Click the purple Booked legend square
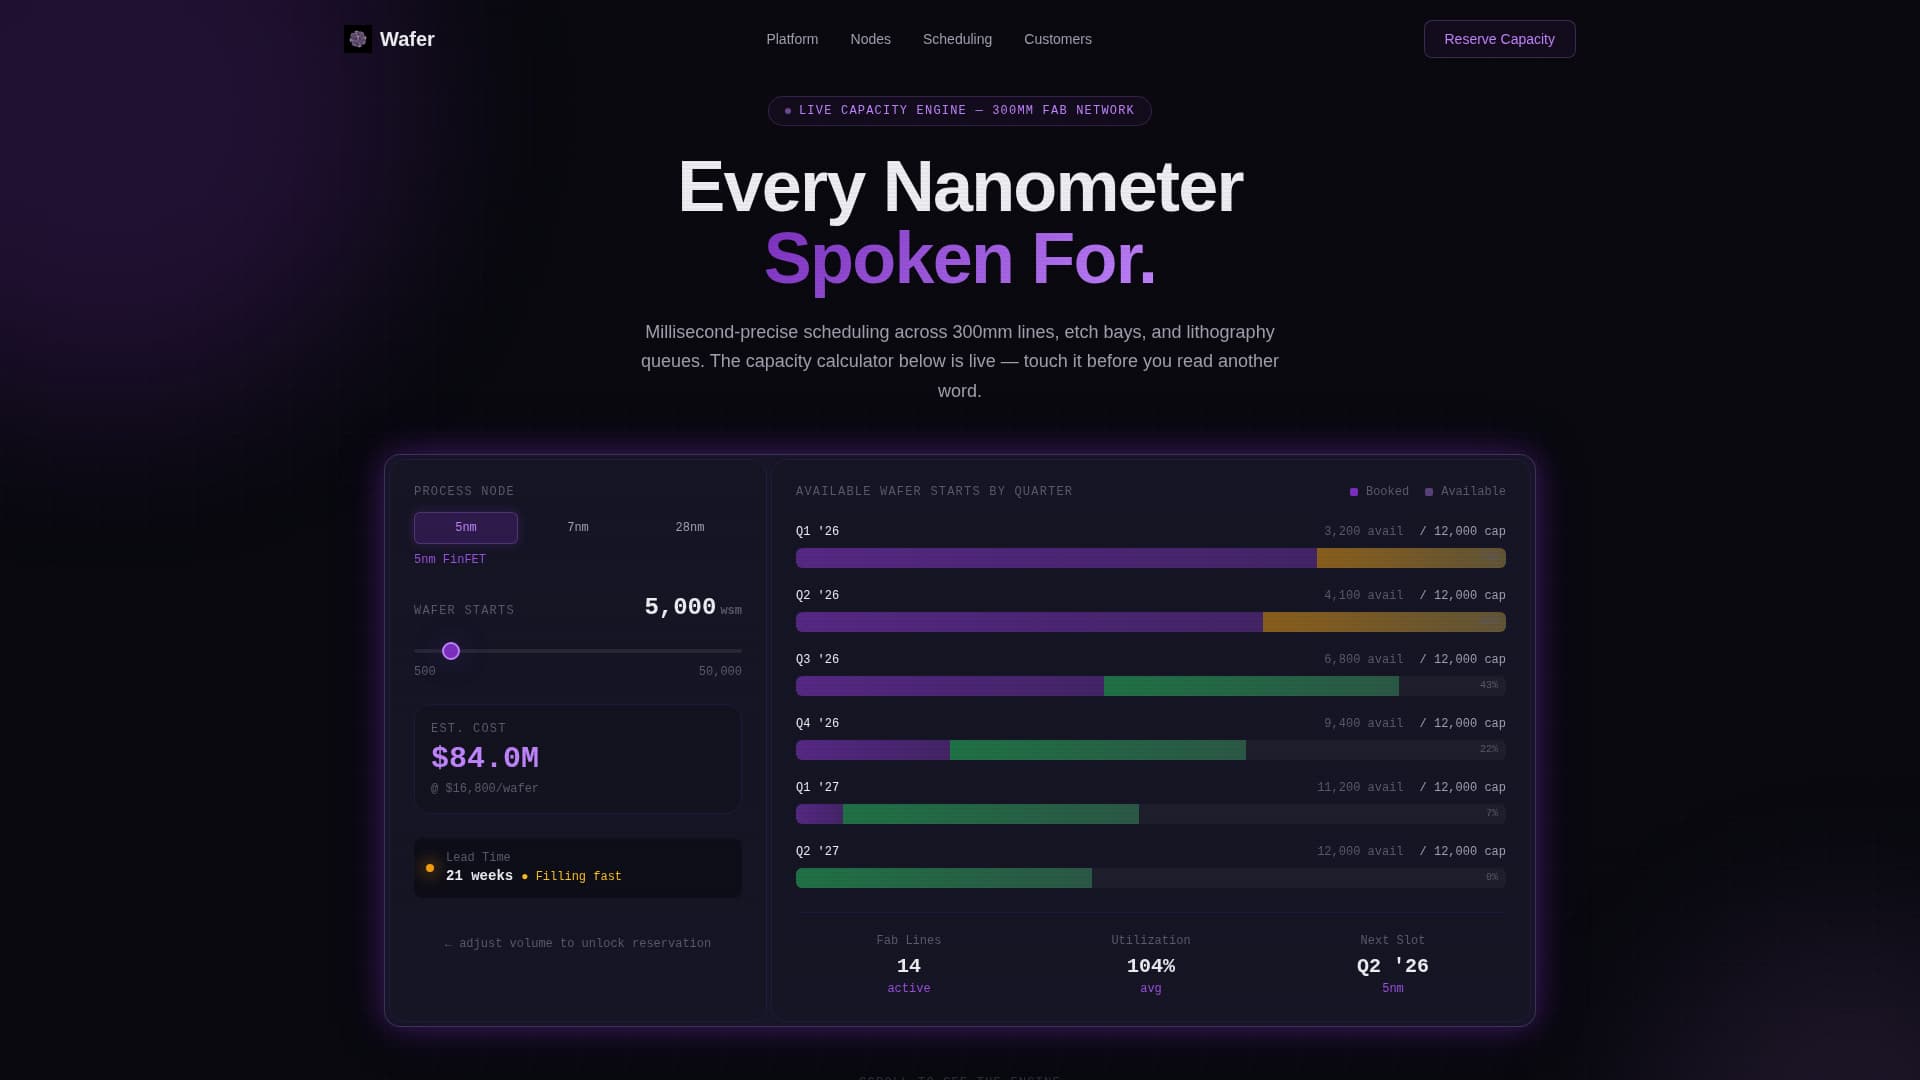The image size is (1920, 1080). (x=1353, y=491)
